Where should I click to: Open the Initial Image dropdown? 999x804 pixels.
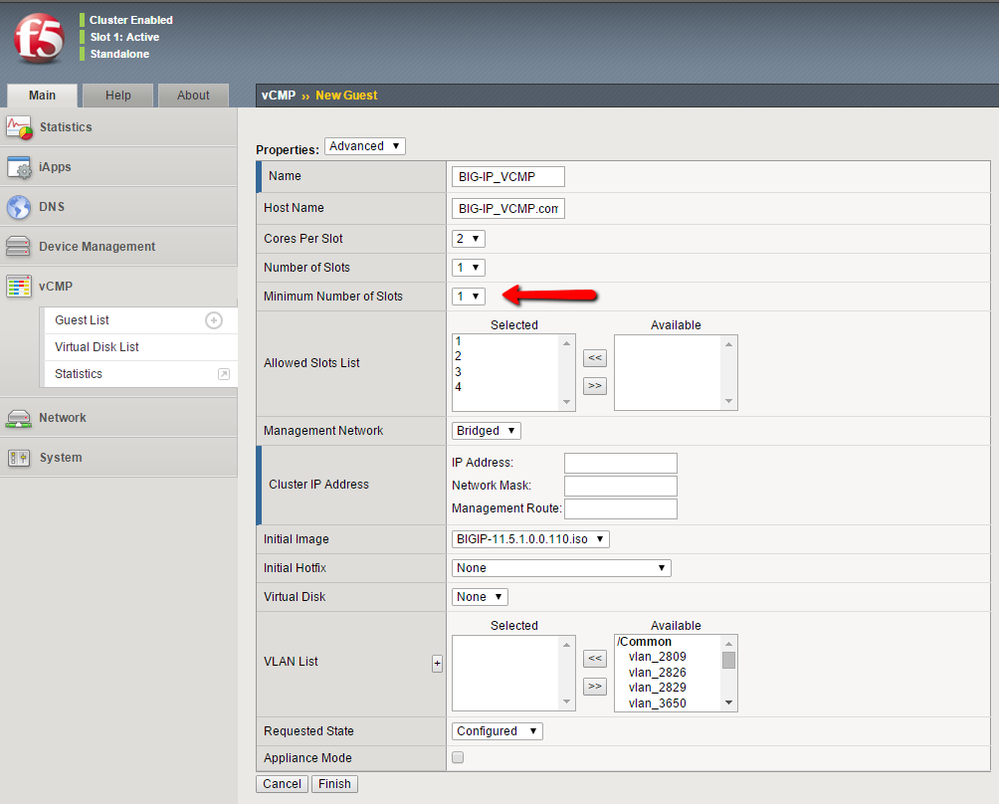530,539
